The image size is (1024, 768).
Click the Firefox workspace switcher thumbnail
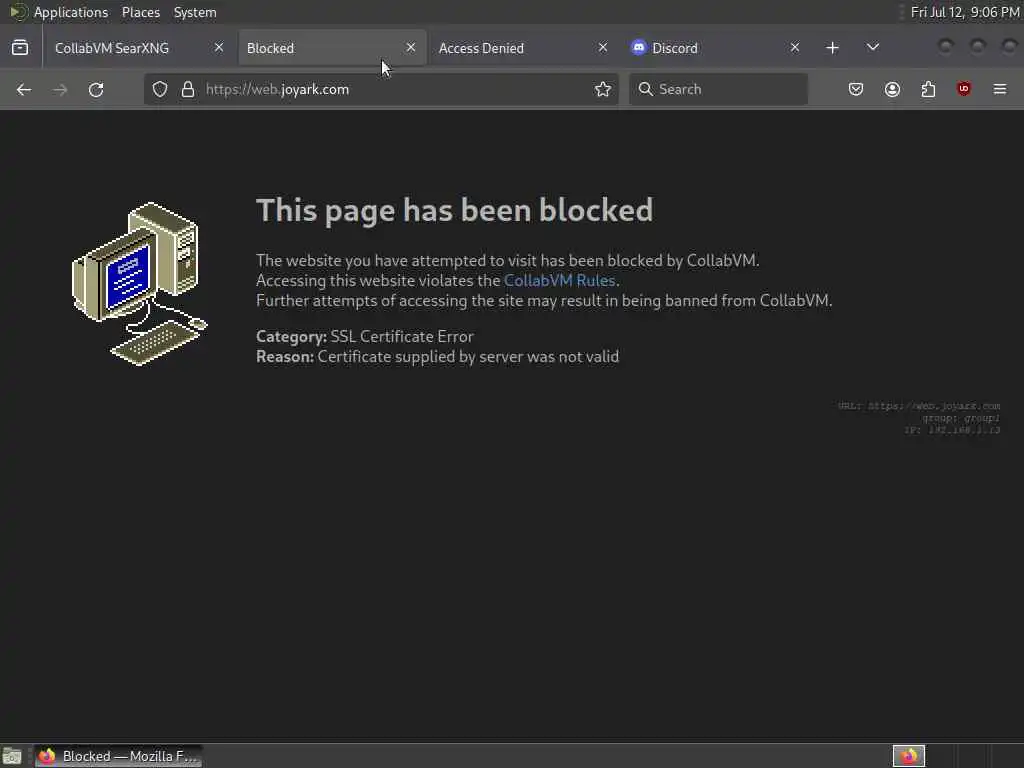pyautogui.click(x=909, y=756)
